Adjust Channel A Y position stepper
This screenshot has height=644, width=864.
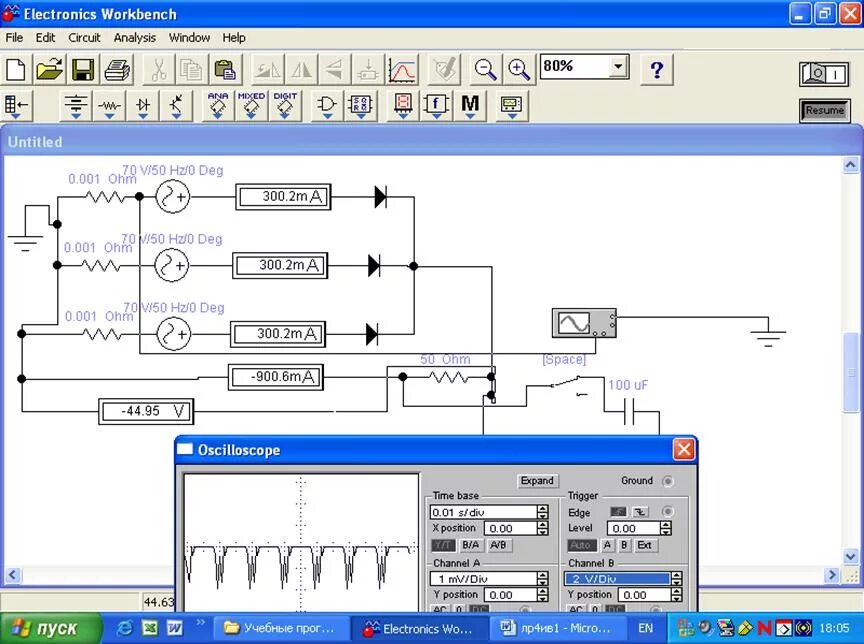[x=542, y=595]
